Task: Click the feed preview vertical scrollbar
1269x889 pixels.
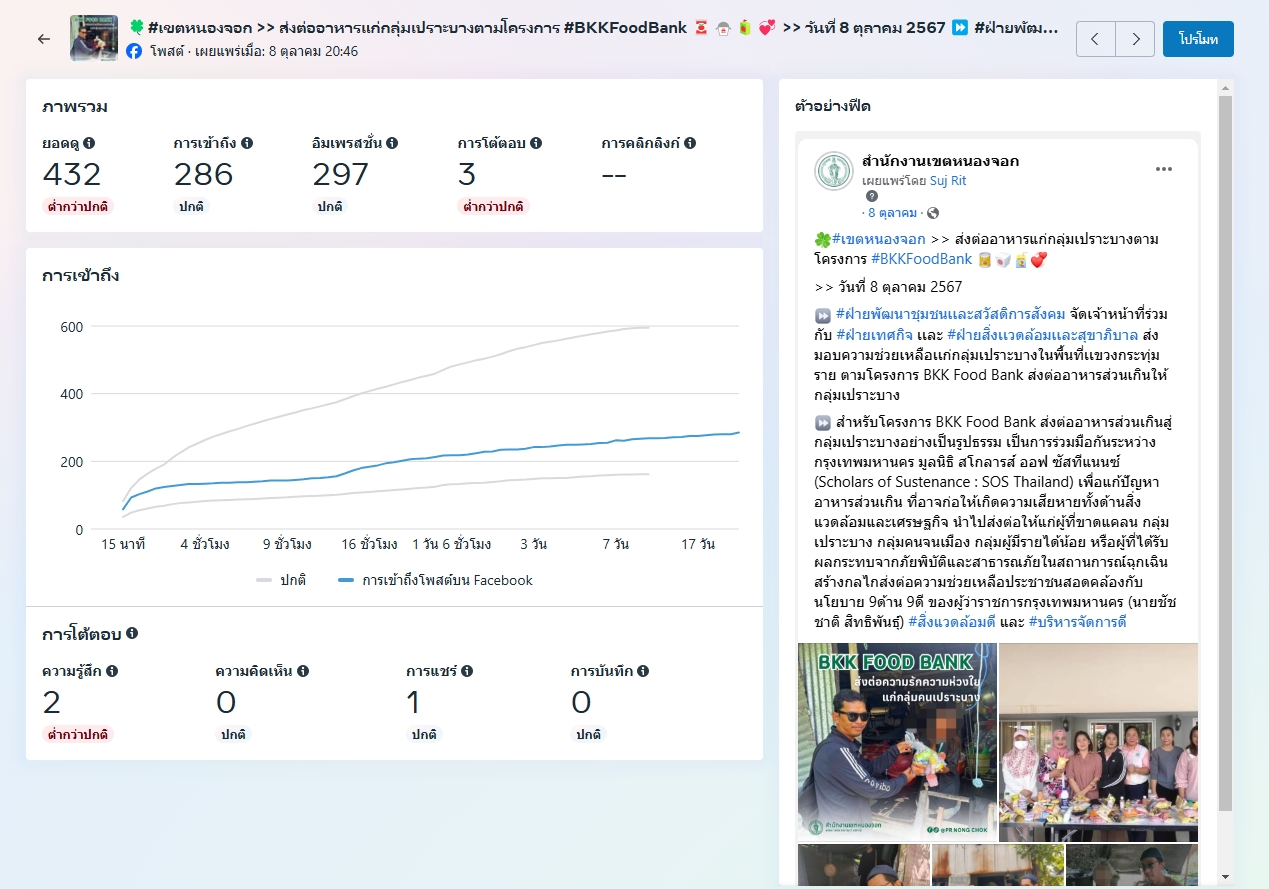Action: coord(1225,450)
